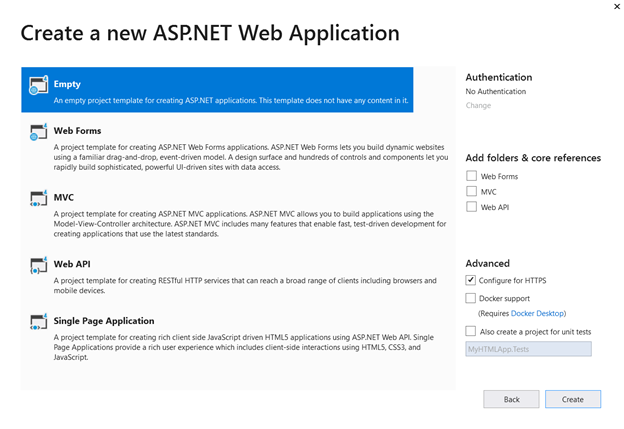Enable MVC folders and core references

[471, 191]
